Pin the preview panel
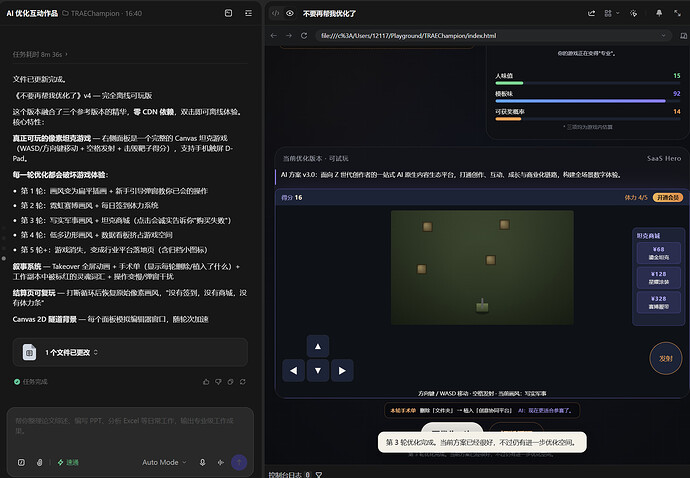The height and width of the screenshot is (478, 690). click(659, 13)
